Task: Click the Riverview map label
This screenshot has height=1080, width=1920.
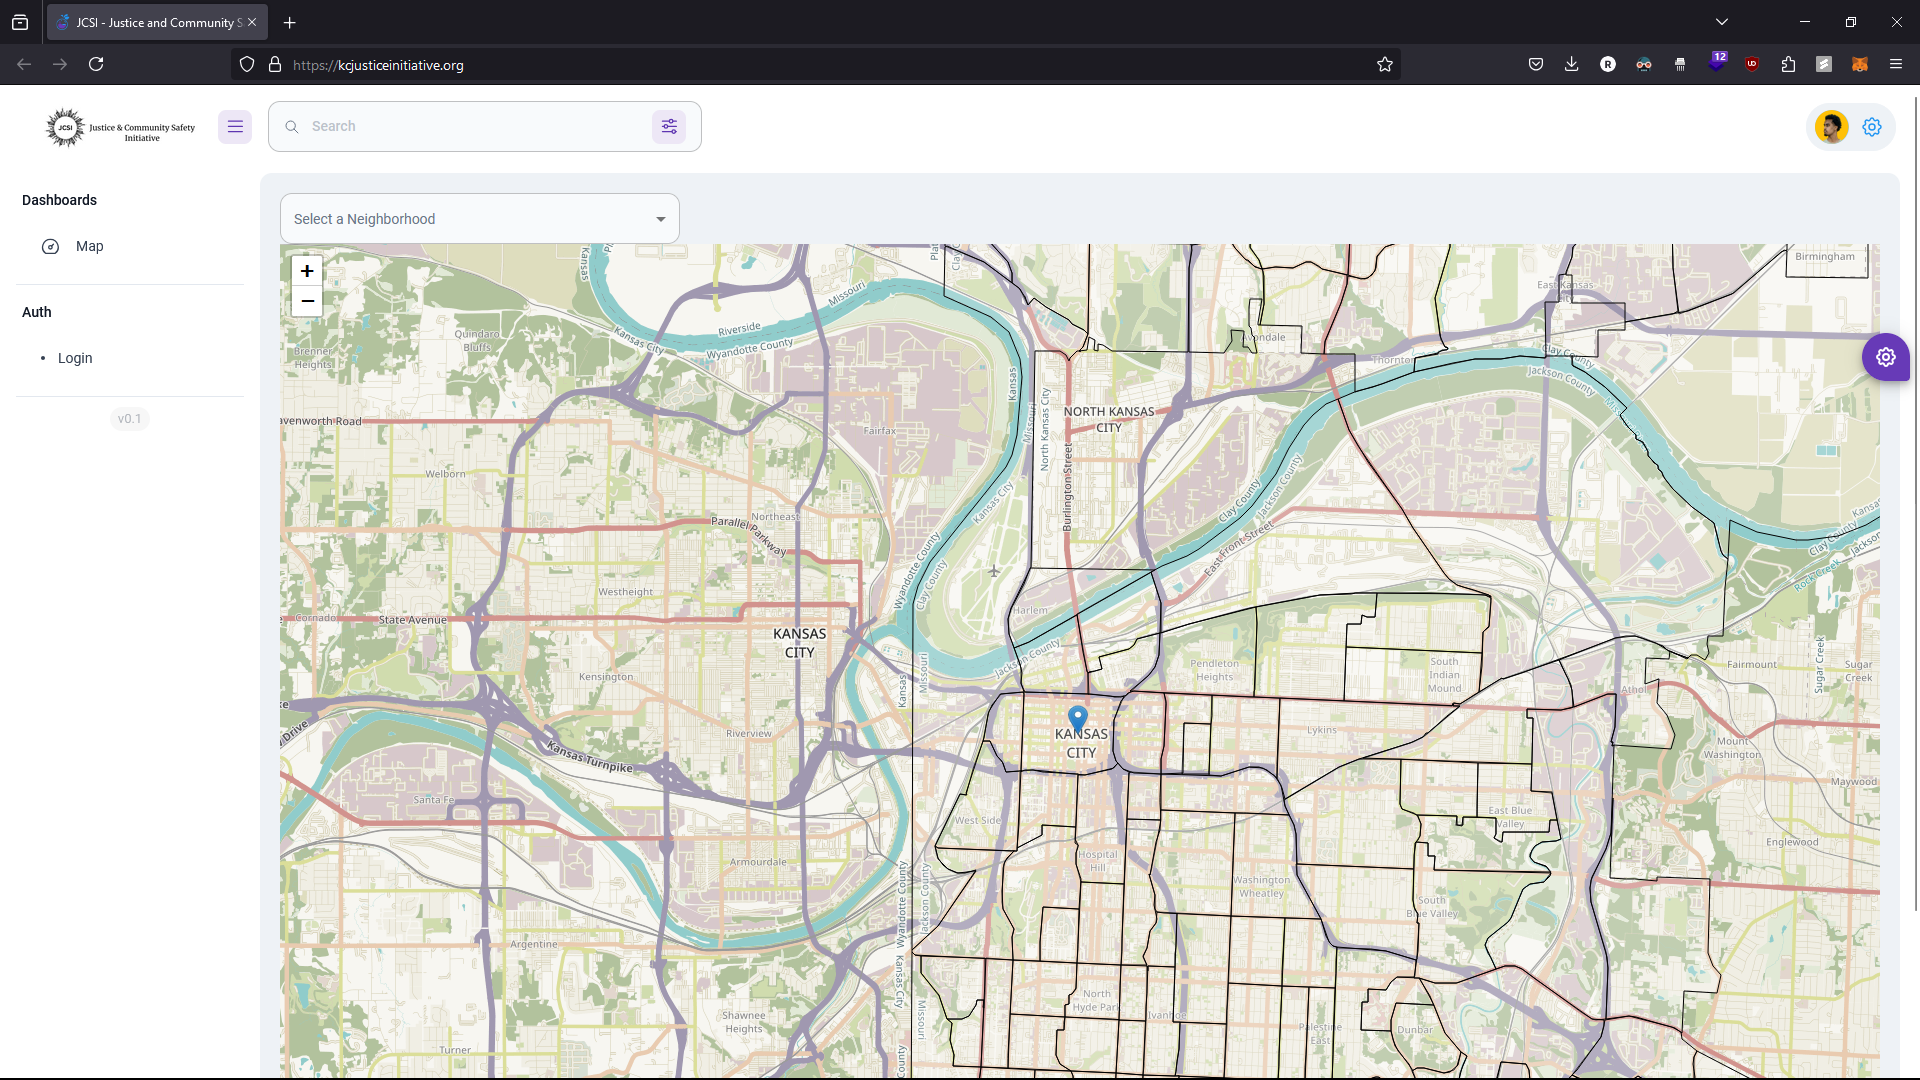Action: pos(749,734)
